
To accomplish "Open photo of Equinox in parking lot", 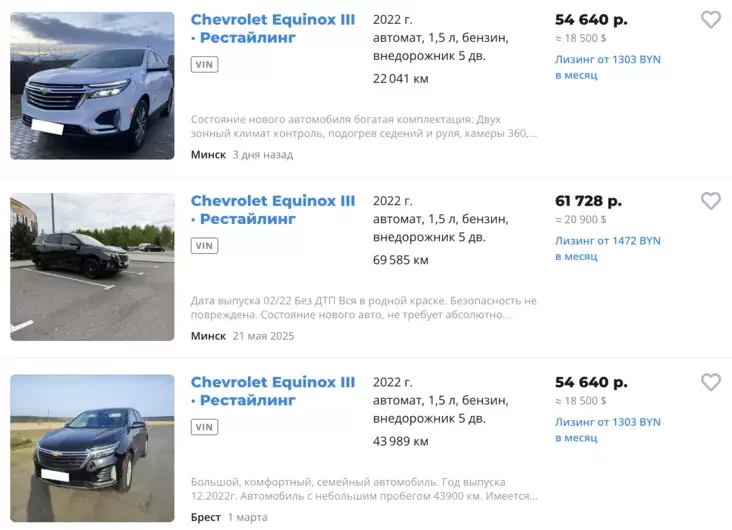I will point(92,267).
